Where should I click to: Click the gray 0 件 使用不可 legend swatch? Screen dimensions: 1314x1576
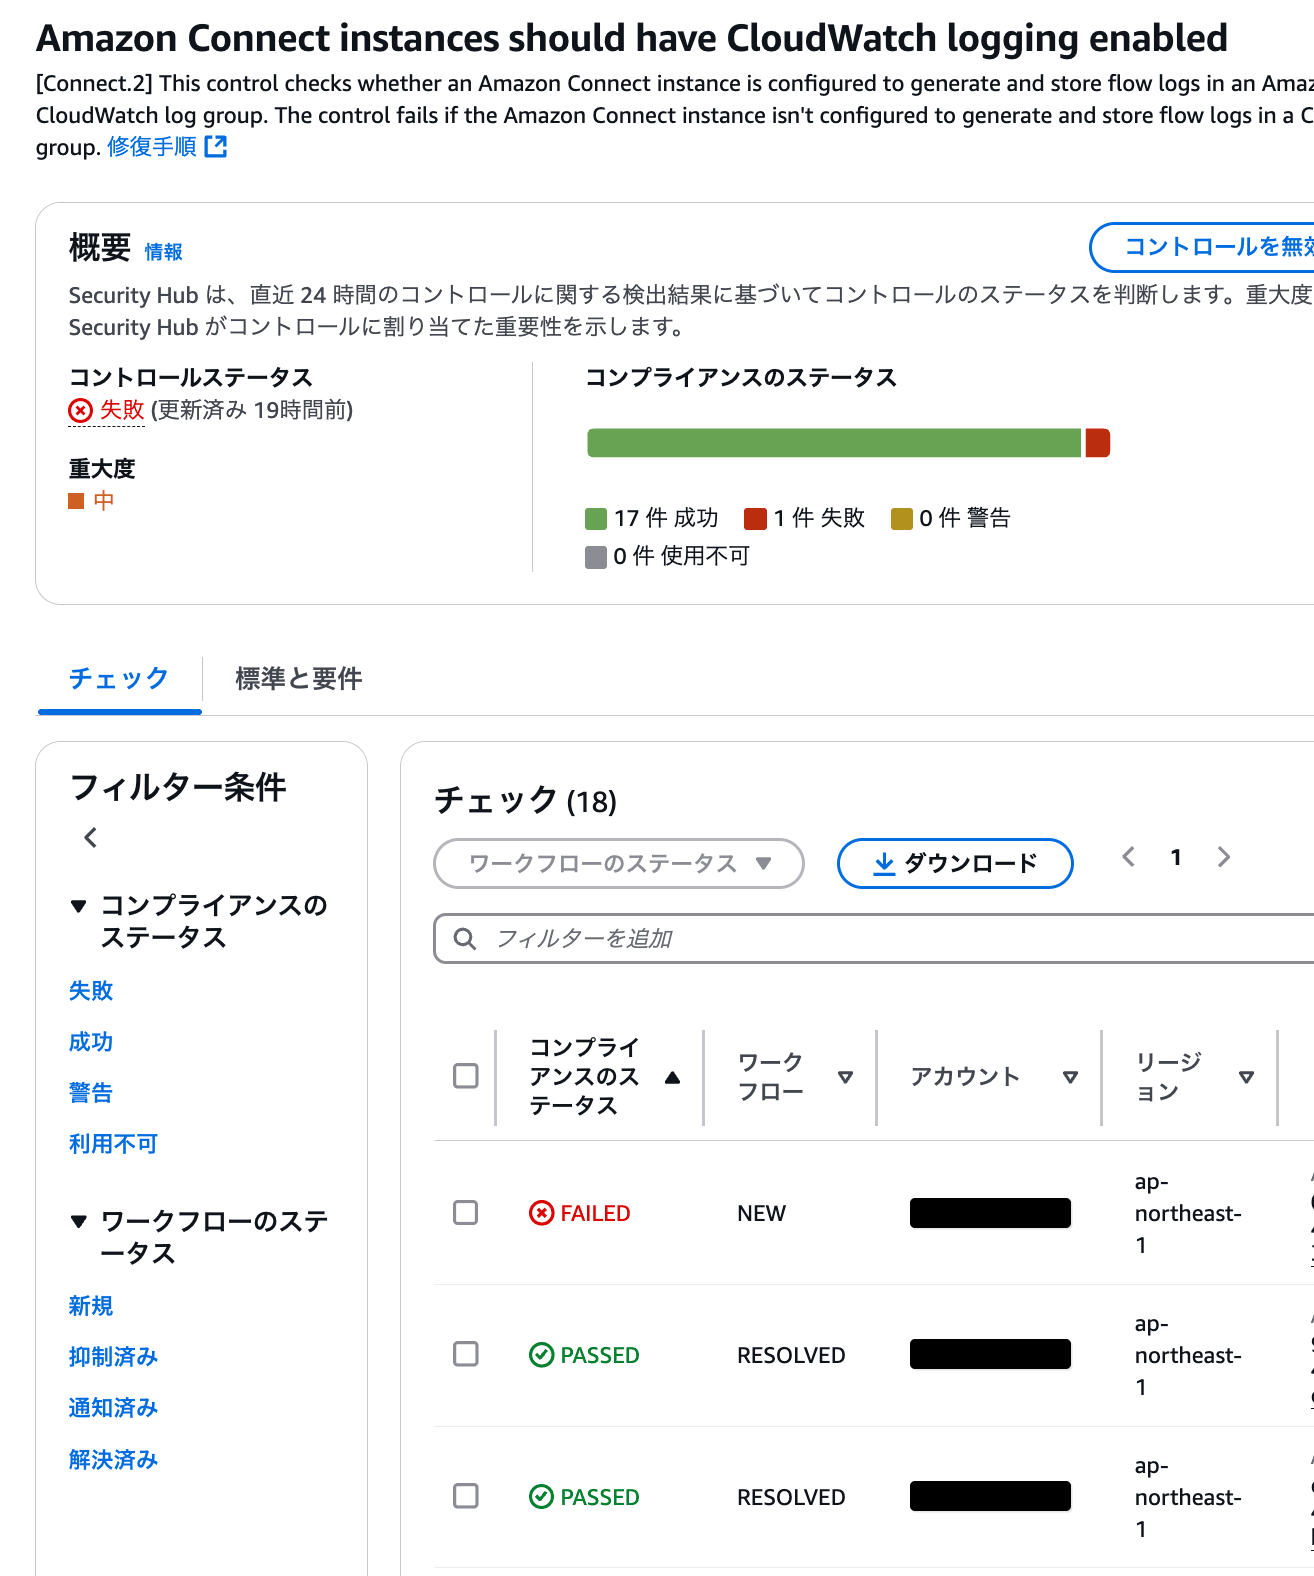coord(596,557)
